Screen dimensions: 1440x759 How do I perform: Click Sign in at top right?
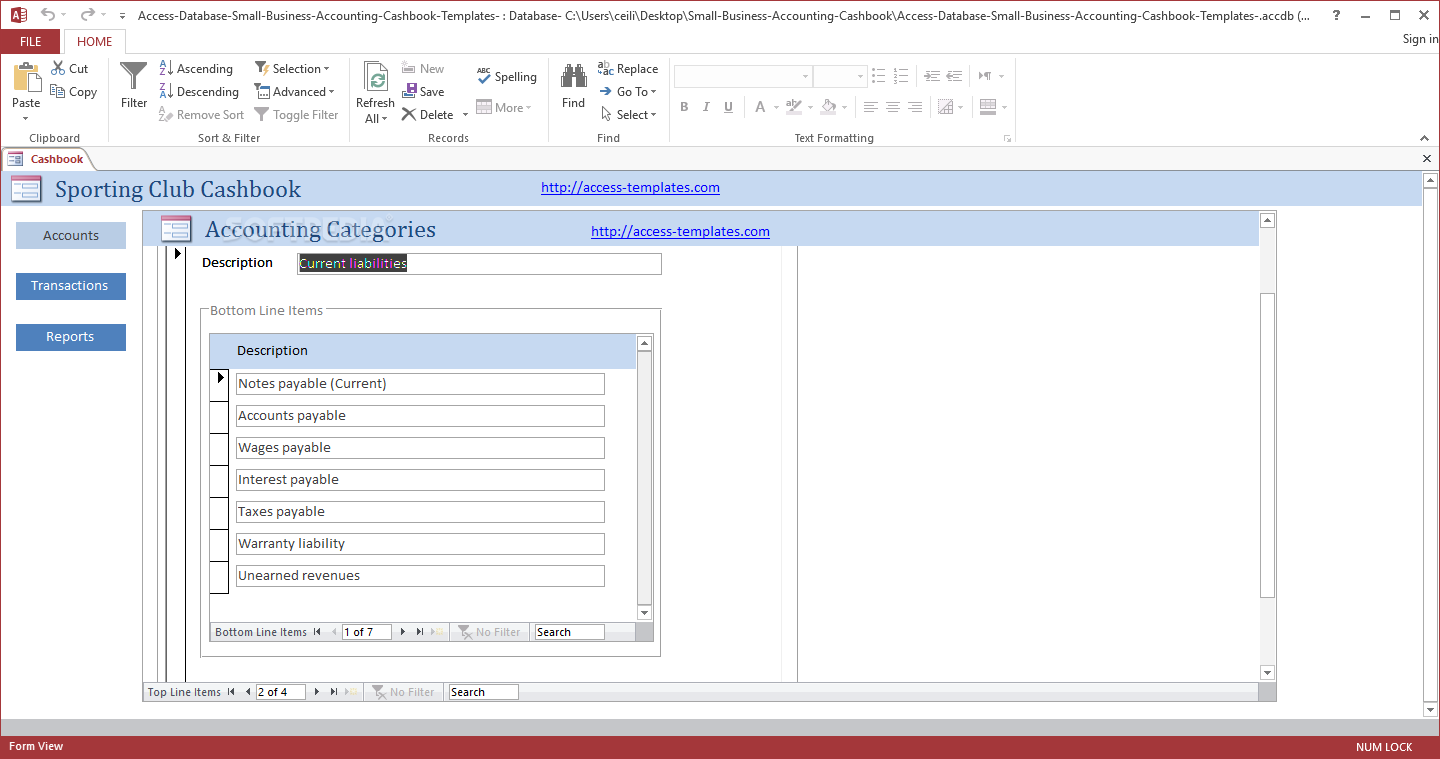(1420, 40)
